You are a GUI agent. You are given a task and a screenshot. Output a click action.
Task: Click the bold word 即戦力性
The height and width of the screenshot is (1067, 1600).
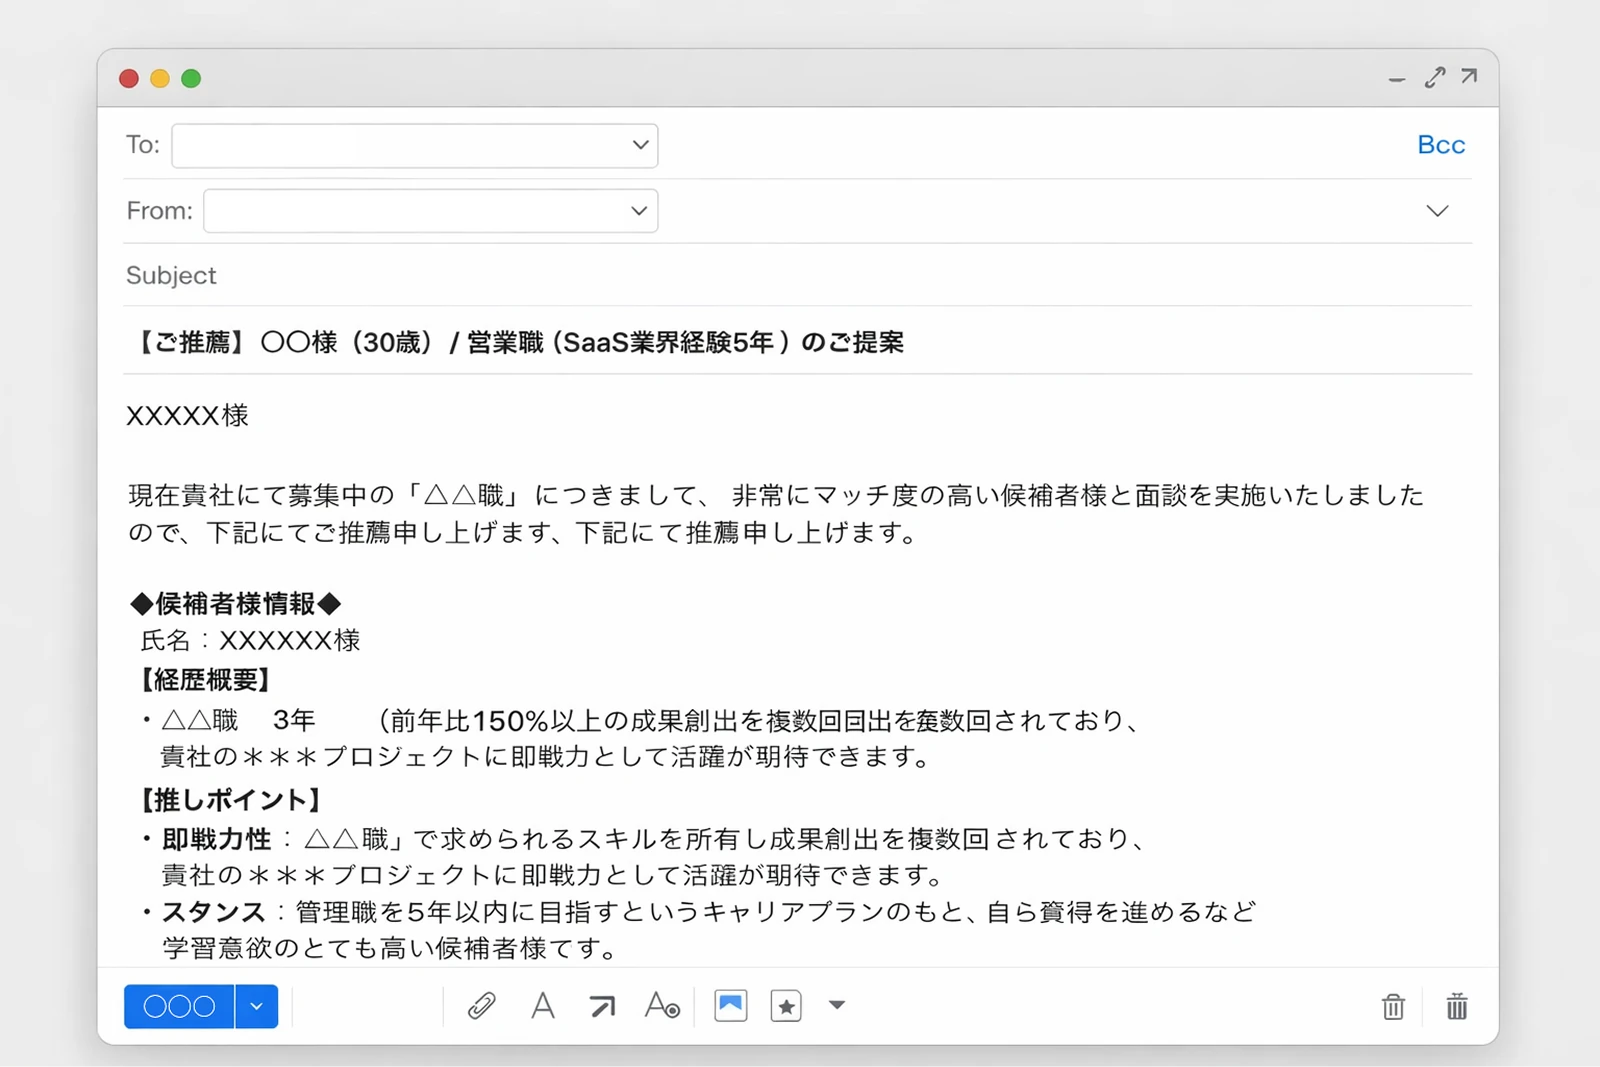click(217, 838)
